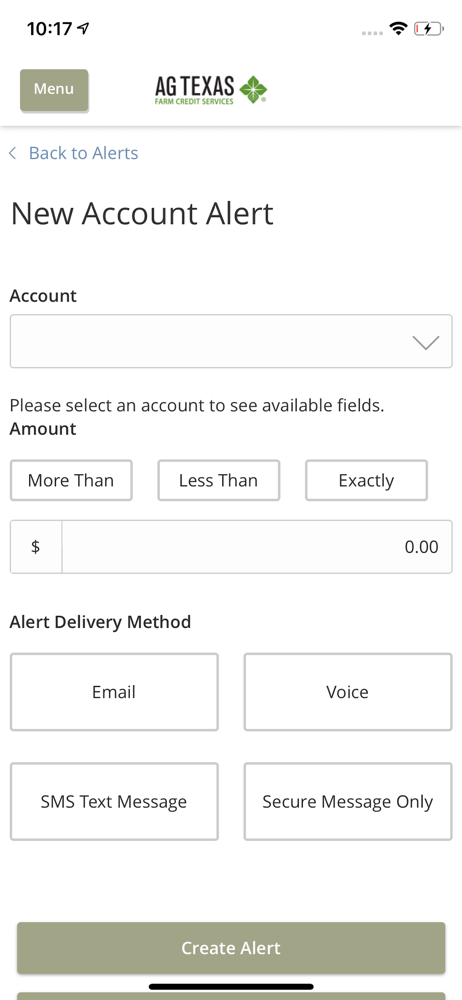
Task: Focus the dollar amount input showing 0.00
Action: coord(257,547)
